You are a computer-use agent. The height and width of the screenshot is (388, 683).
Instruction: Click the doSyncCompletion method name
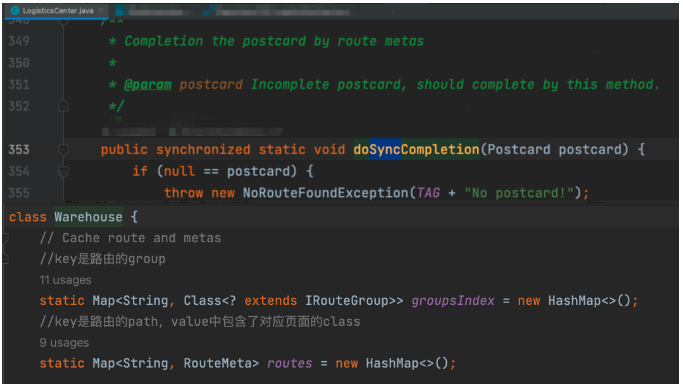point(416,150)
